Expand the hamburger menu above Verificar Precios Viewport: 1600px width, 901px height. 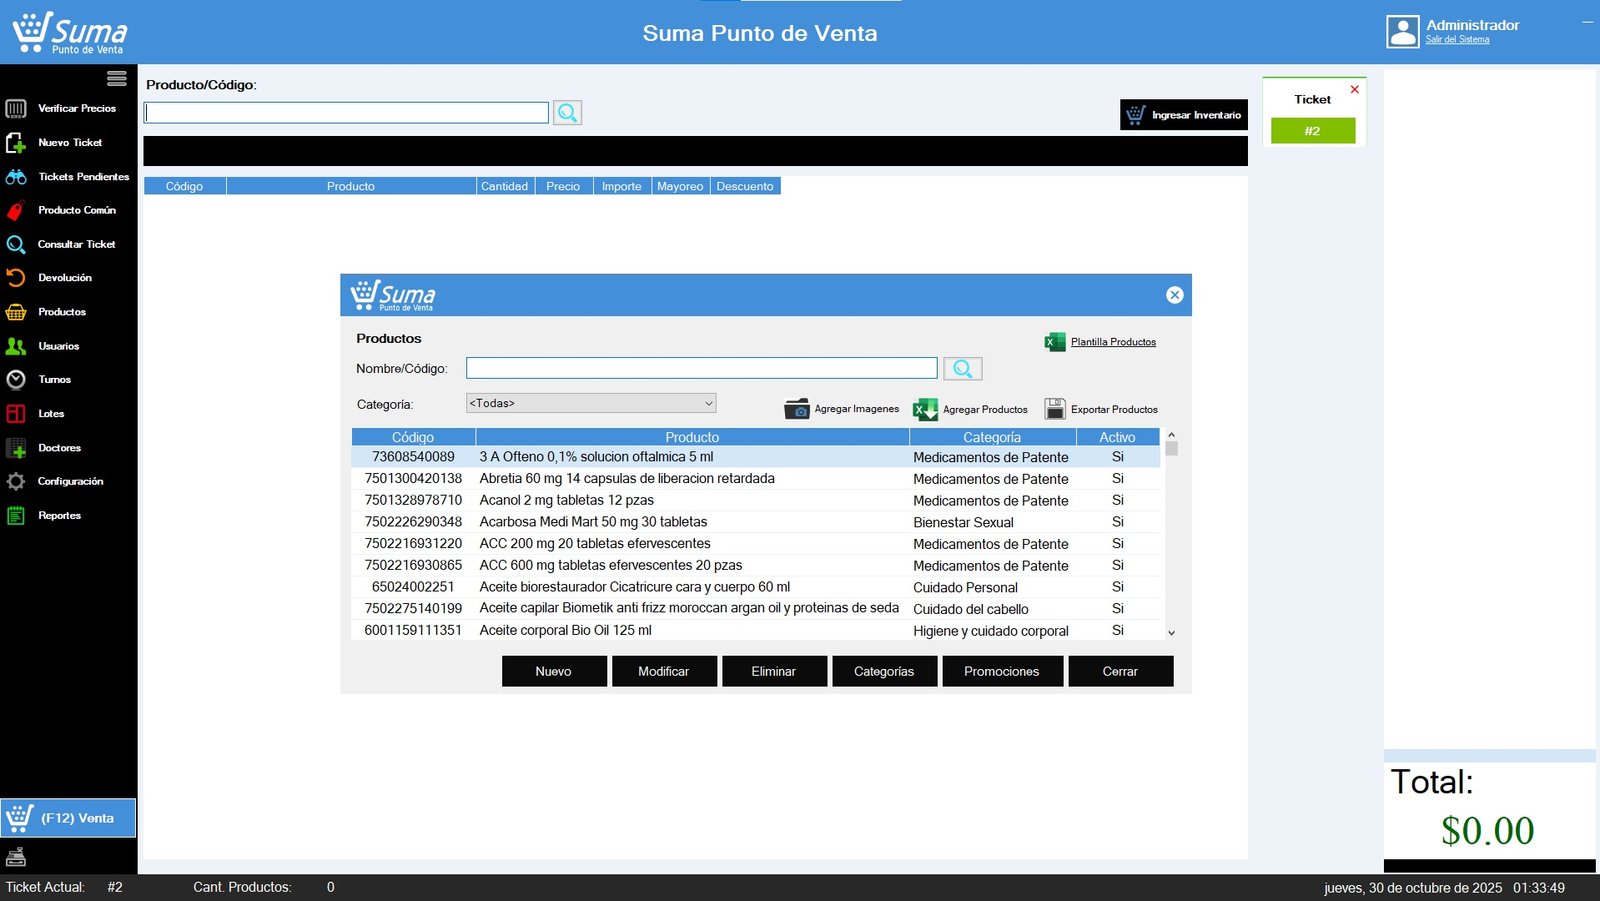[117, 78]
